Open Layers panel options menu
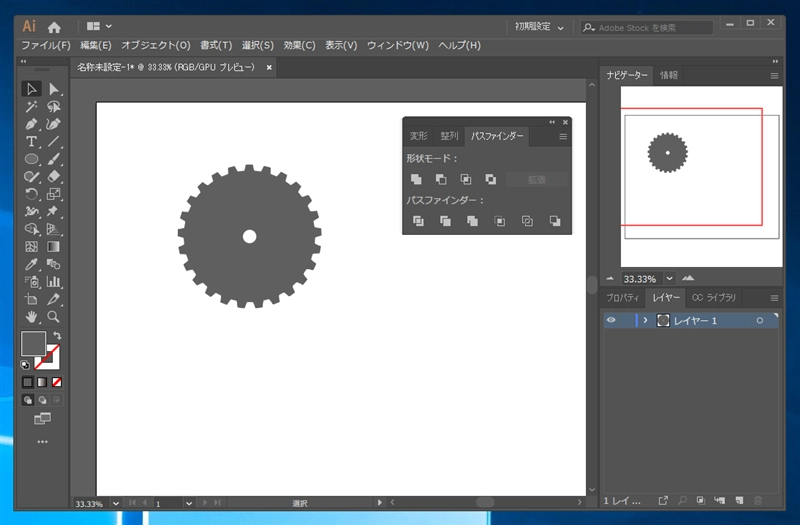Image resolution: width=800 pixels, height=525 pixels. coord(774,298)
